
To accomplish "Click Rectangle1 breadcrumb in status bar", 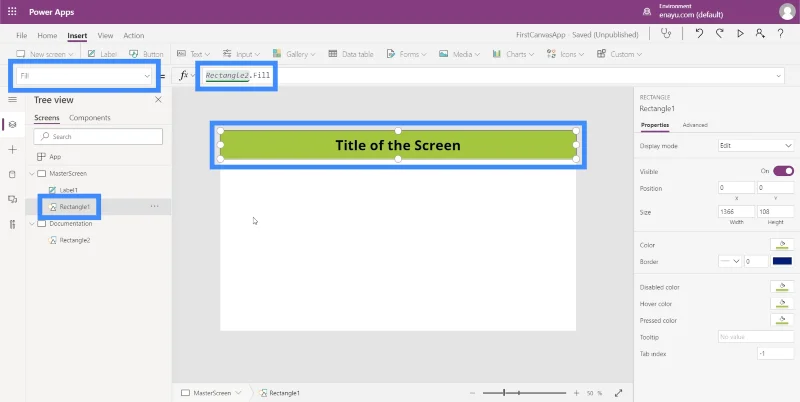I will tap(279, 393).
